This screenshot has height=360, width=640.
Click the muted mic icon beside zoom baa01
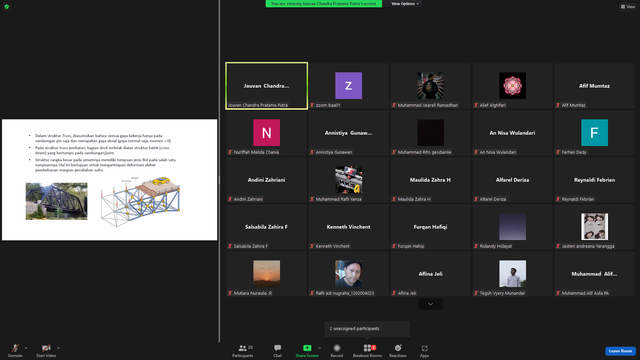pyautogui.click(x=312, y=105)
